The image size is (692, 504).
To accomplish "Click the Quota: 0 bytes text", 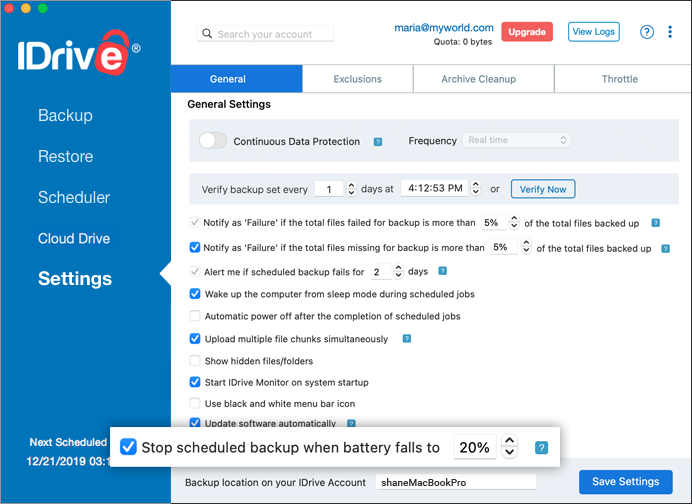I will [463, 42].
